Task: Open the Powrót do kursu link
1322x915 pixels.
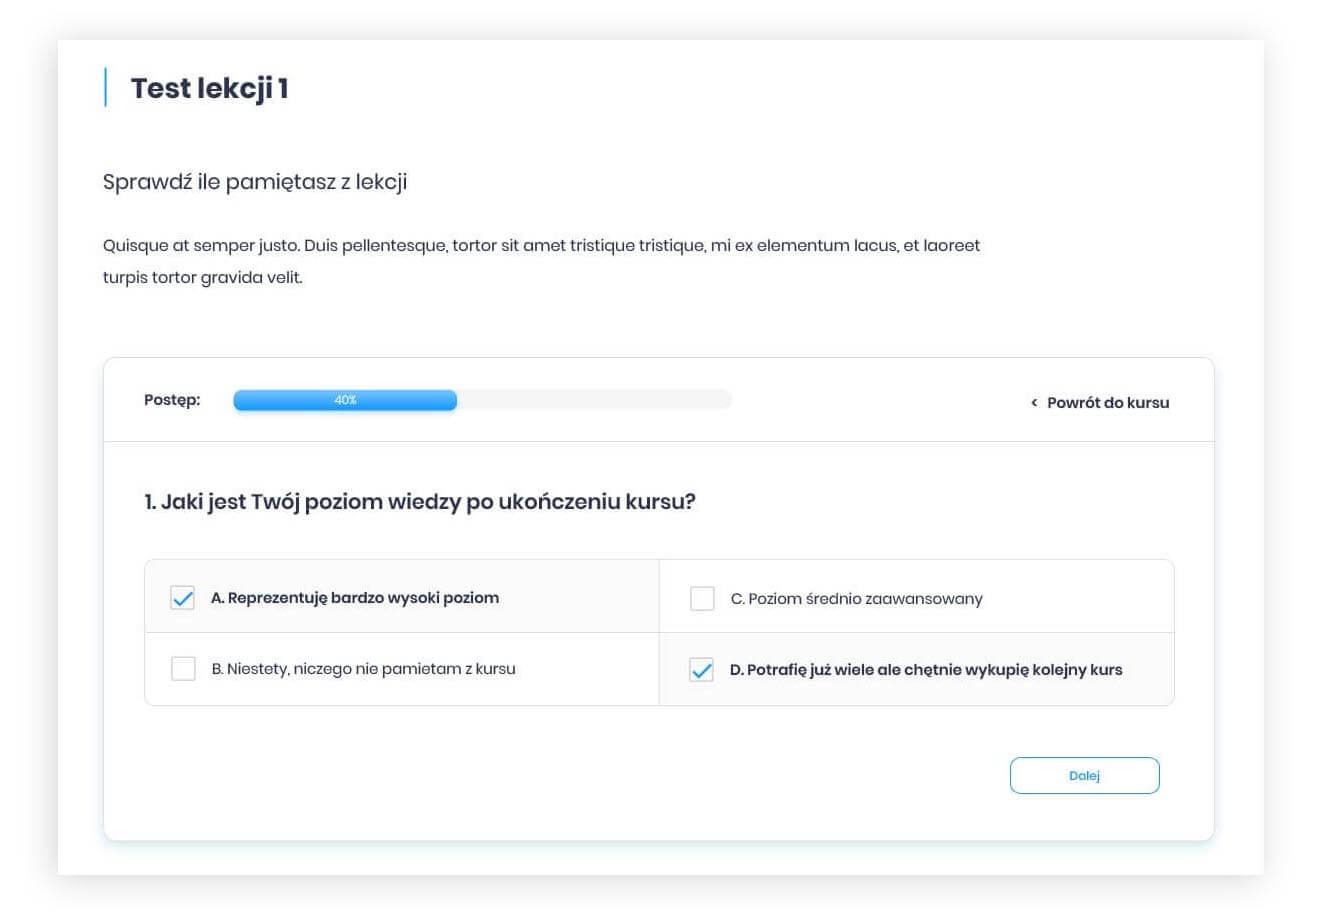Action: point(1107,403)
